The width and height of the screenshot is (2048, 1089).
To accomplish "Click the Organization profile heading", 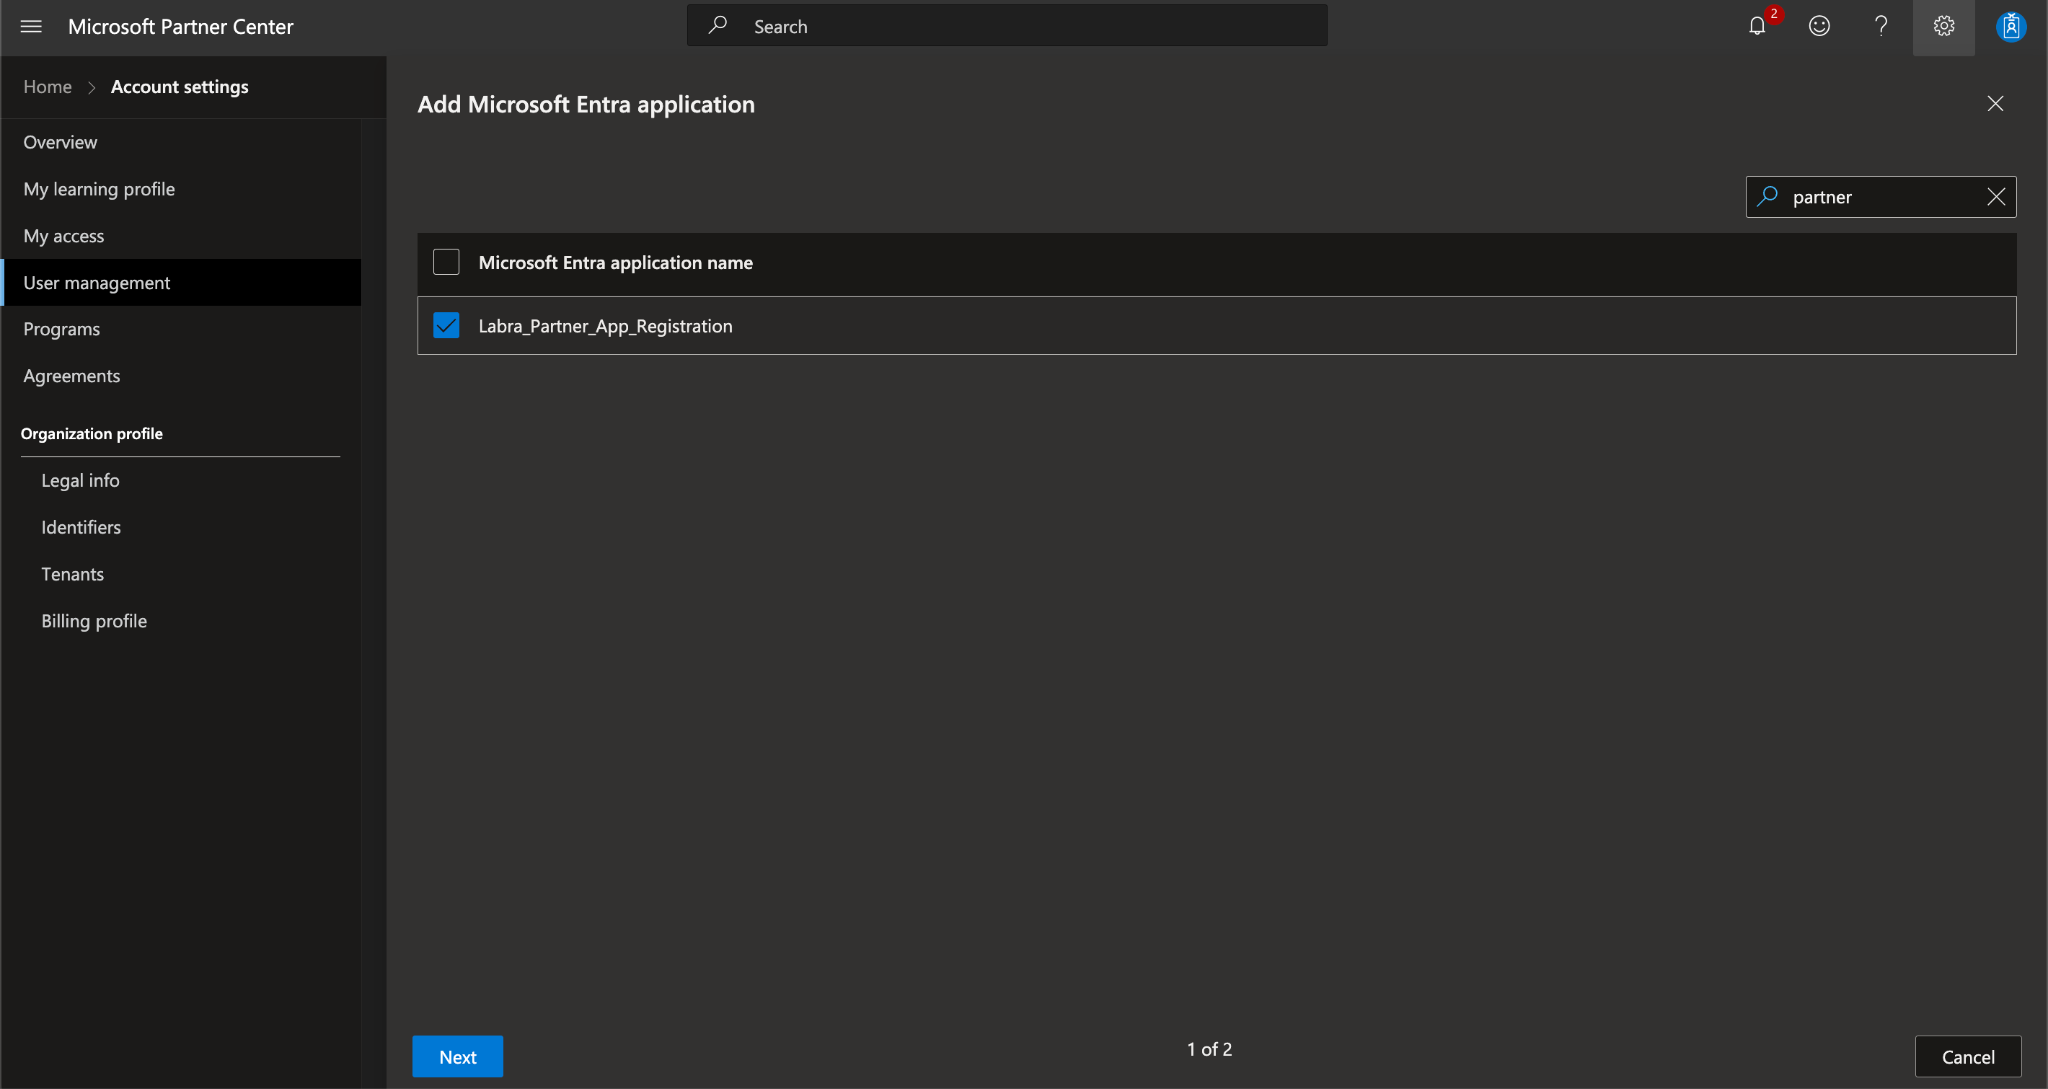I will click(x=92, y=434).
